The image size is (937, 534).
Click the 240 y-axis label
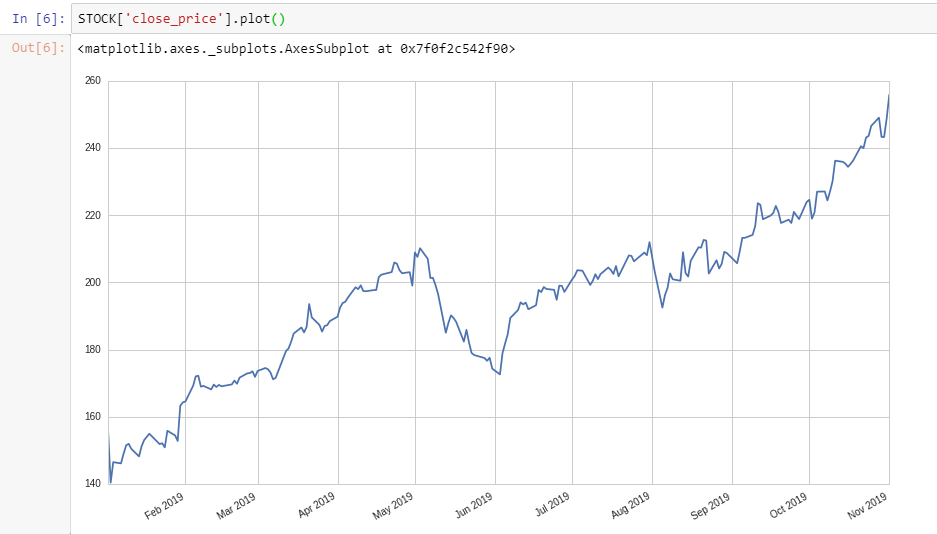point(93,148)
